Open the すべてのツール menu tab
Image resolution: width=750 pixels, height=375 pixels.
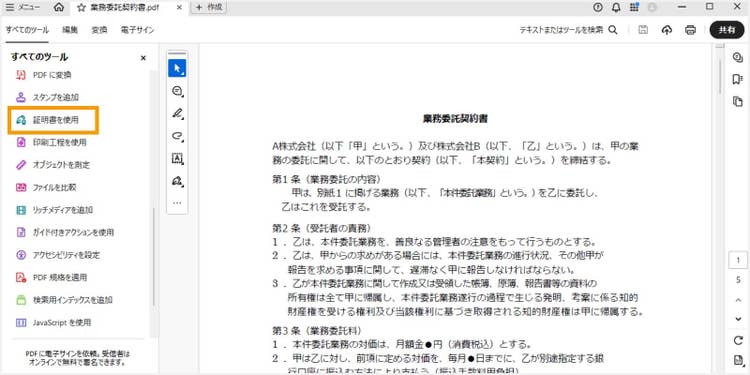[x=27, y=30]
